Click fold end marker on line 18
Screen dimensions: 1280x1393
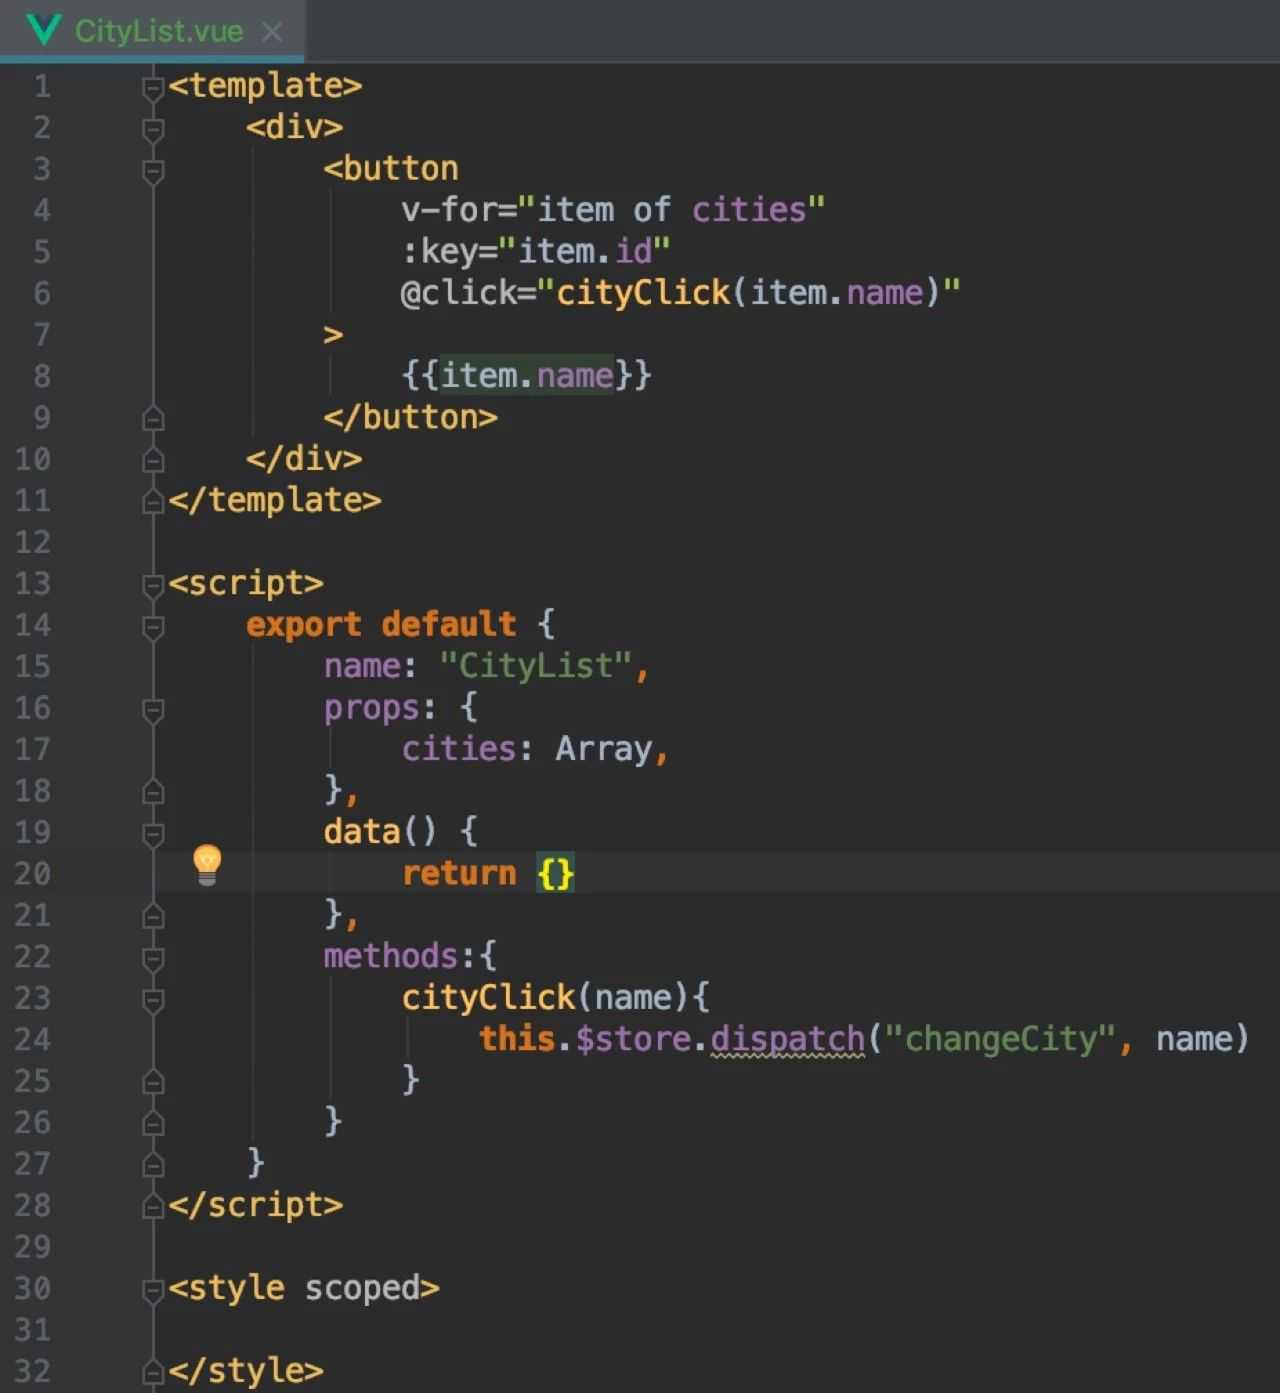click(x=153, y=792)
